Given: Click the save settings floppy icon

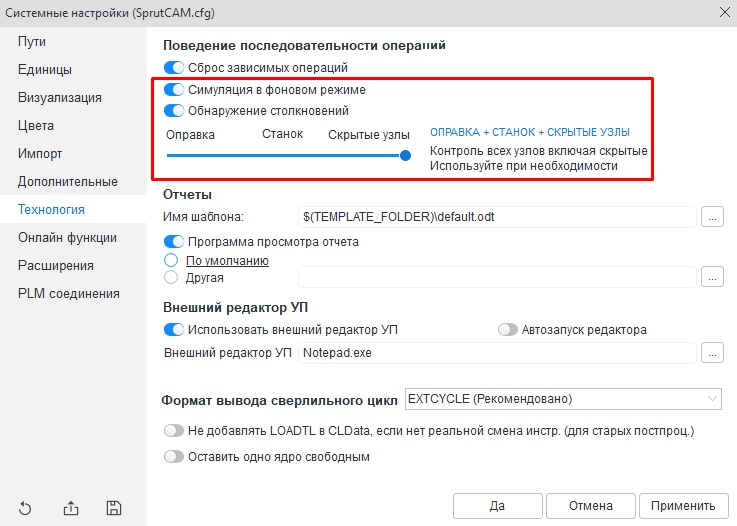Looking at the screenshot, I should coord(114,507).
